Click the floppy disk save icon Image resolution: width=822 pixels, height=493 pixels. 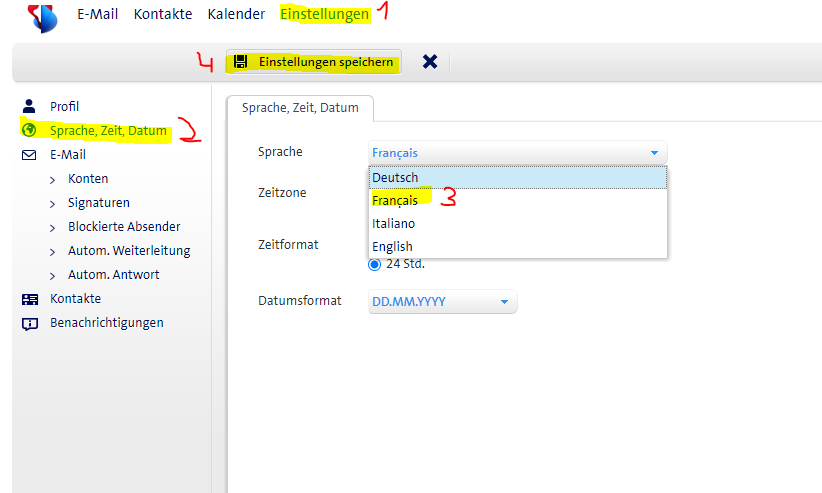240,62
